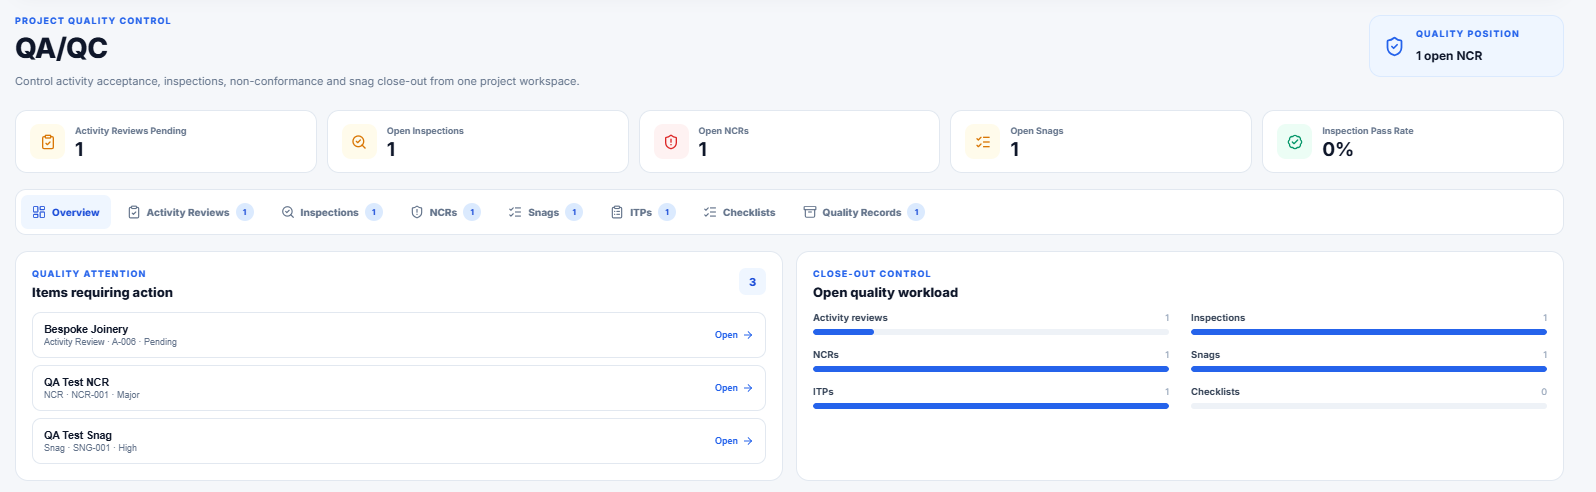Click the items requiring action count badge 3

pos(753,282)
